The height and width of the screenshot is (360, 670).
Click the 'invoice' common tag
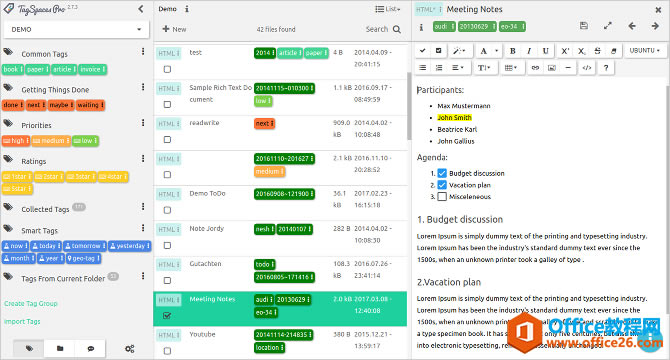coord(93,69)
